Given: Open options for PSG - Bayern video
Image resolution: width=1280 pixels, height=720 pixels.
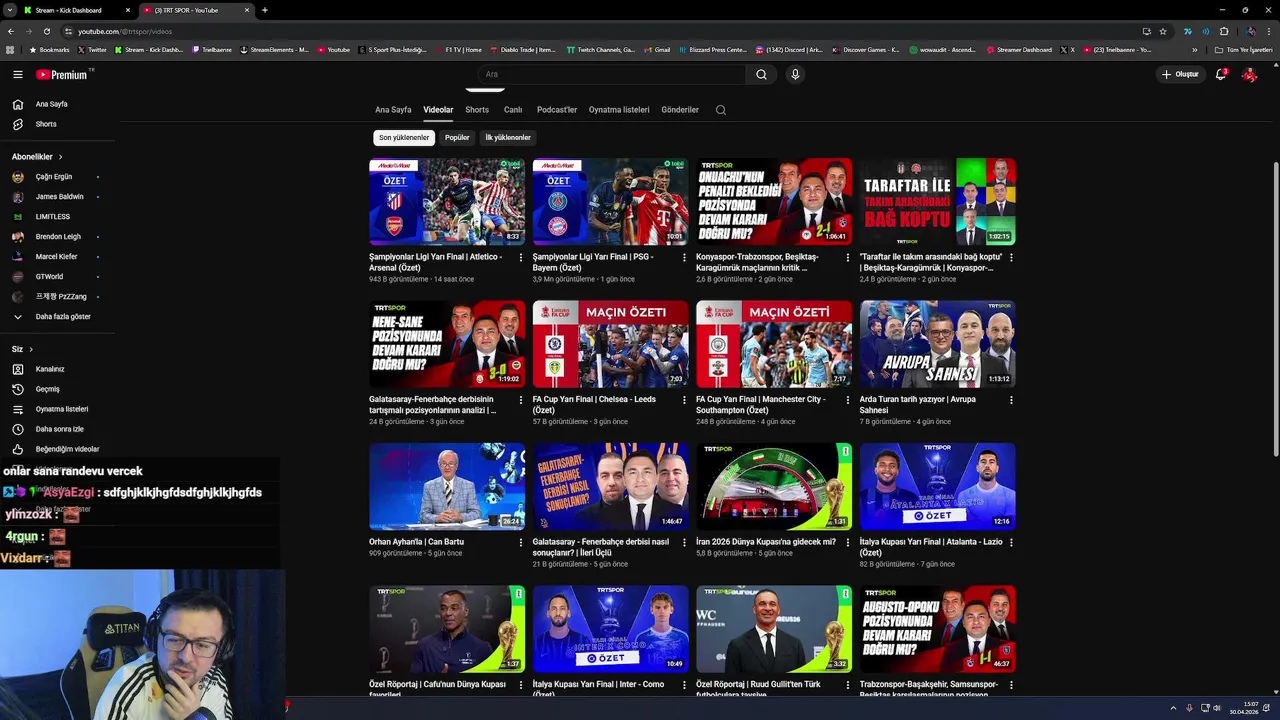Looking at the screenshot, I should (x=684, y=257).
